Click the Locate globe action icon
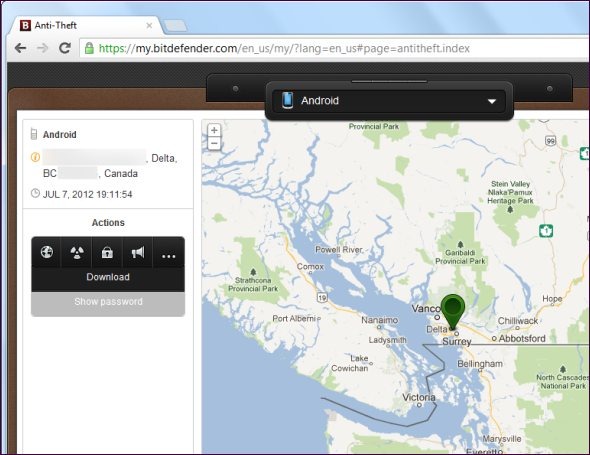Image resolution: width=590 pixels, height=455 pixels. [47, 252]
